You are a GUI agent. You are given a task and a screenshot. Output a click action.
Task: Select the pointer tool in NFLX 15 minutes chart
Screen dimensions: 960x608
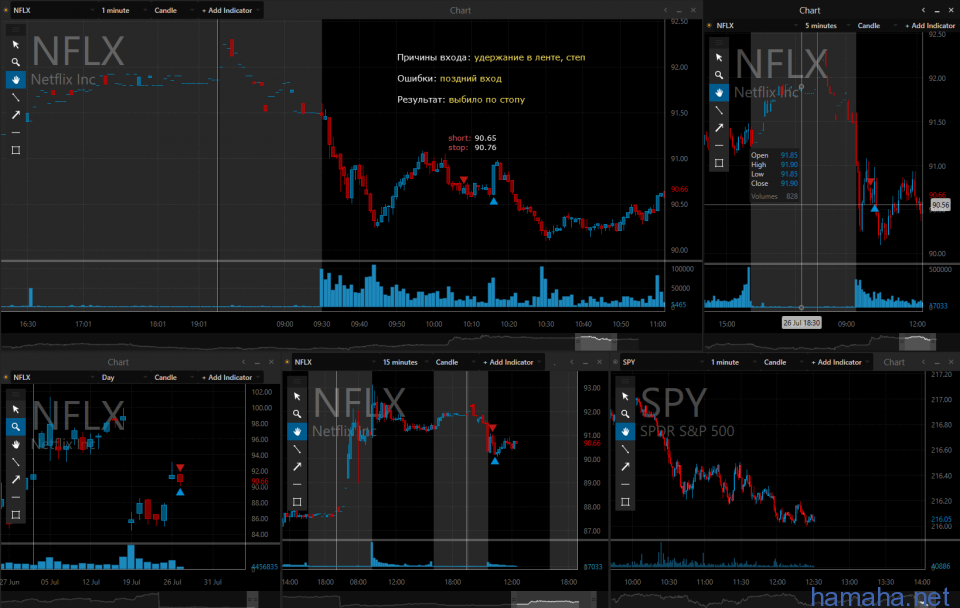(297, 396)
